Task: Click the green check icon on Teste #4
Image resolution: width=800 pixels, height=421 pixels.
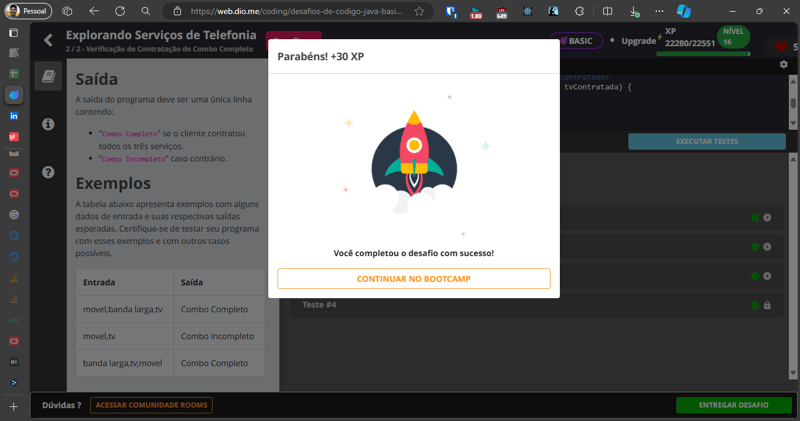Action: 755,305
